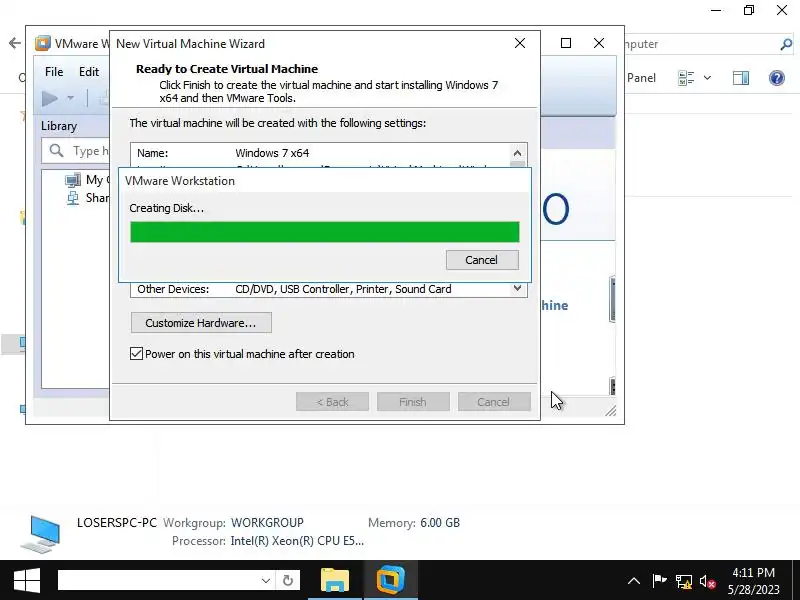Open Explorer help icon

(x=777, y=78)
